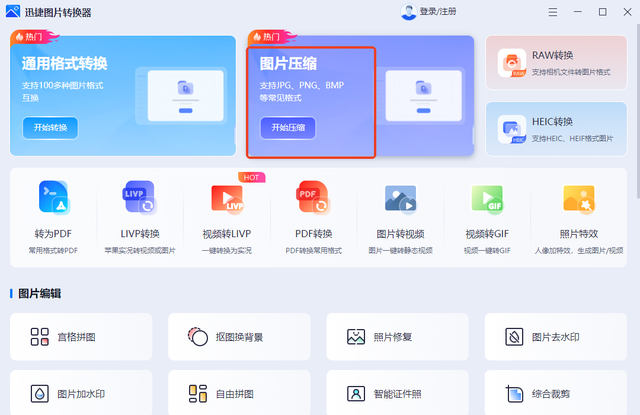Select the 图片转视频 label text
The image size is (640, 415).
click(x=400, y=234)
